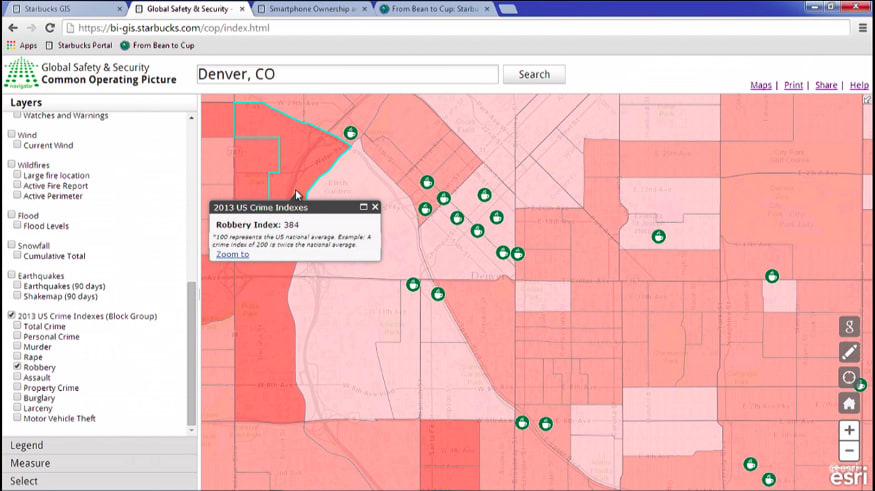Image resolution: width=875 pixels, height=491 pixels.
Task: Open the Apps bookmark shortcut
Action: tap(22, 45)
